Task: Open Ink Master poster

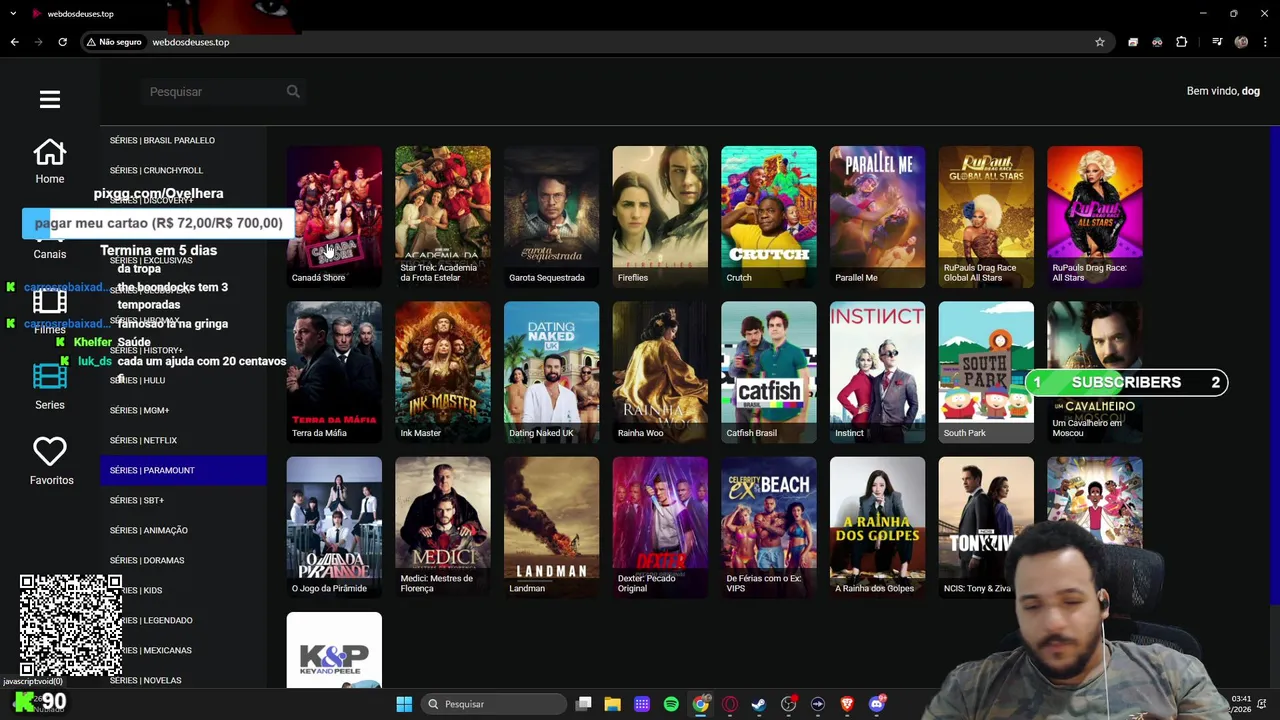Action: click(443, 372)
